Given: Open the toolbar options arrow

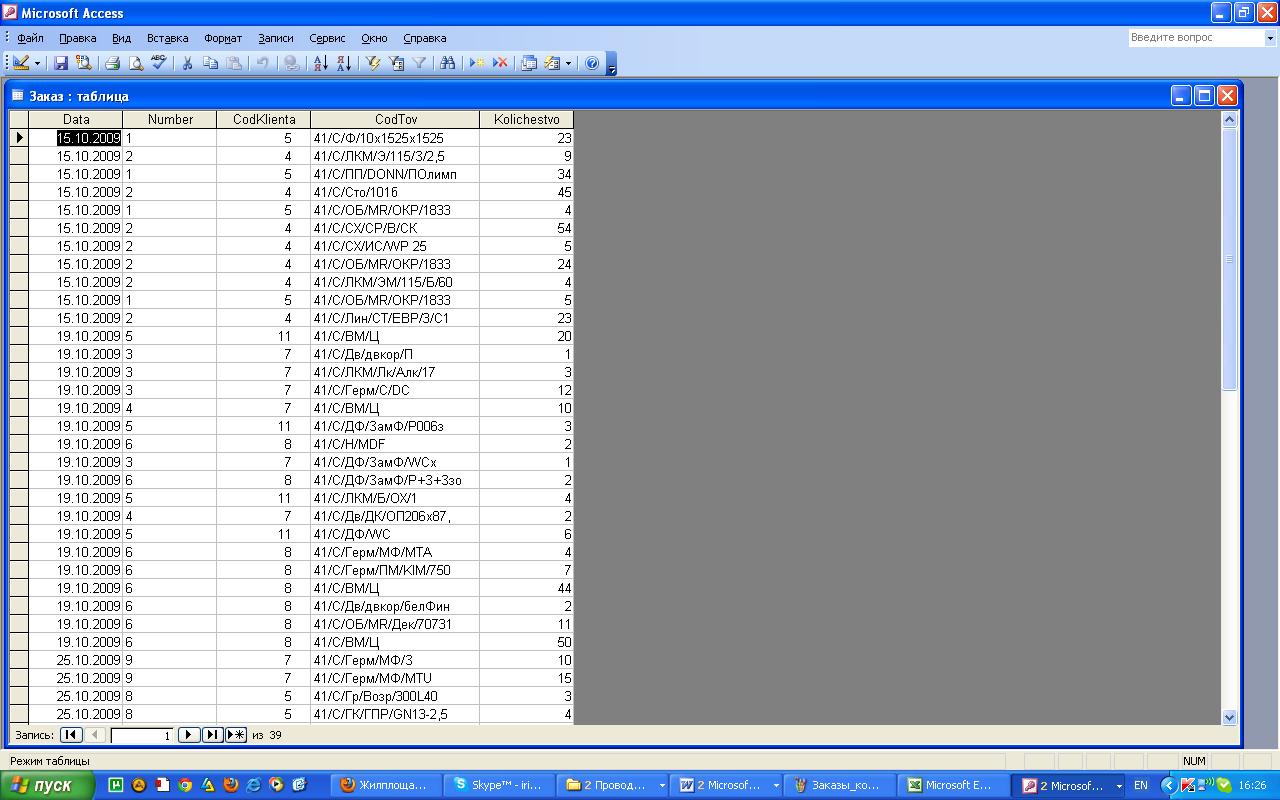Looking at the screenshot, I should click(612, 64).
